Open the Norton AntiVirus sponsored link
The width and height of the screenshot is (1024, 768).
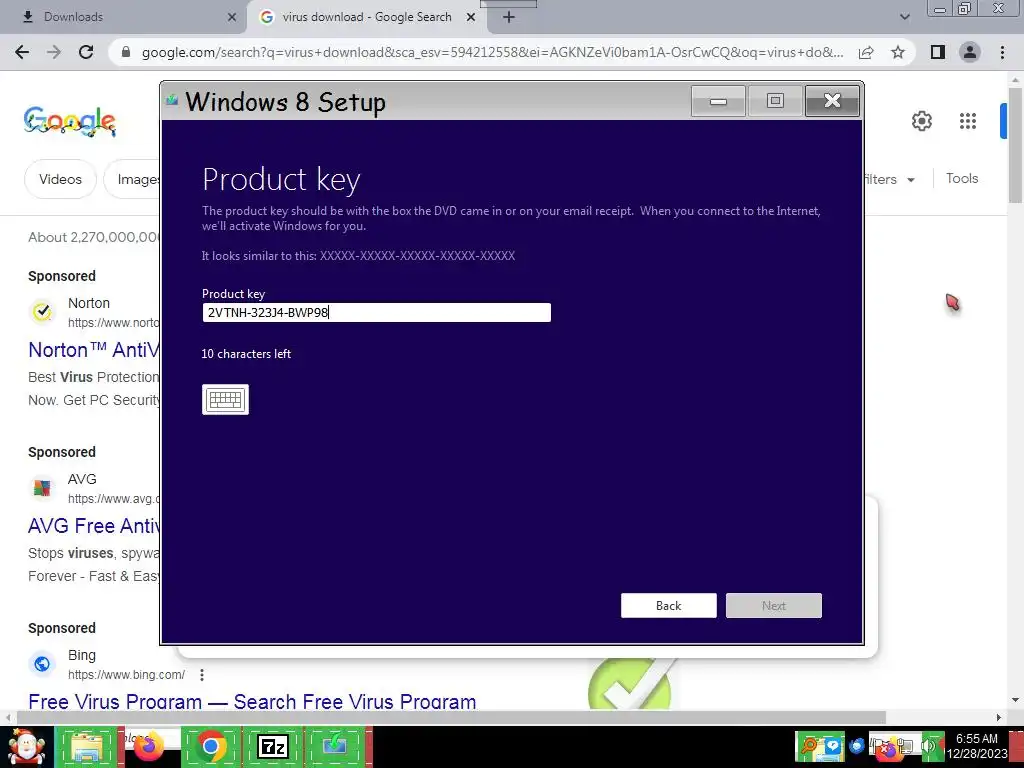point(94,350)
